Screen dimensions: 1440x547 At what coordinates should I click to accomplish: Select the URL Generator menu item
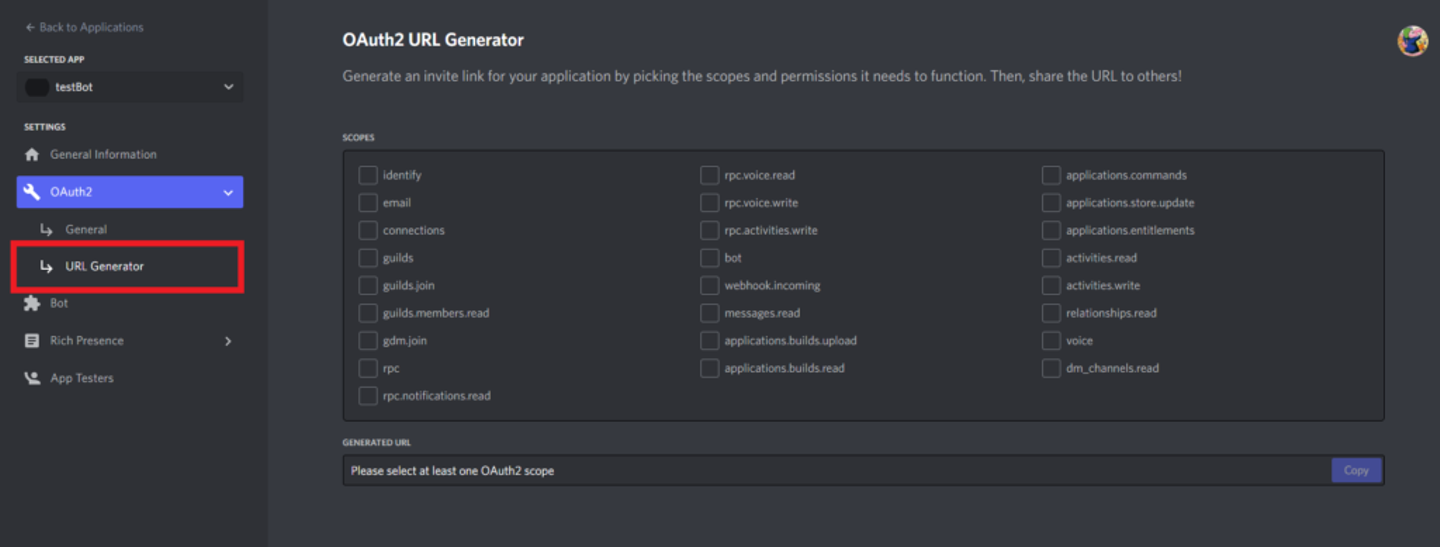coord(105,266)
